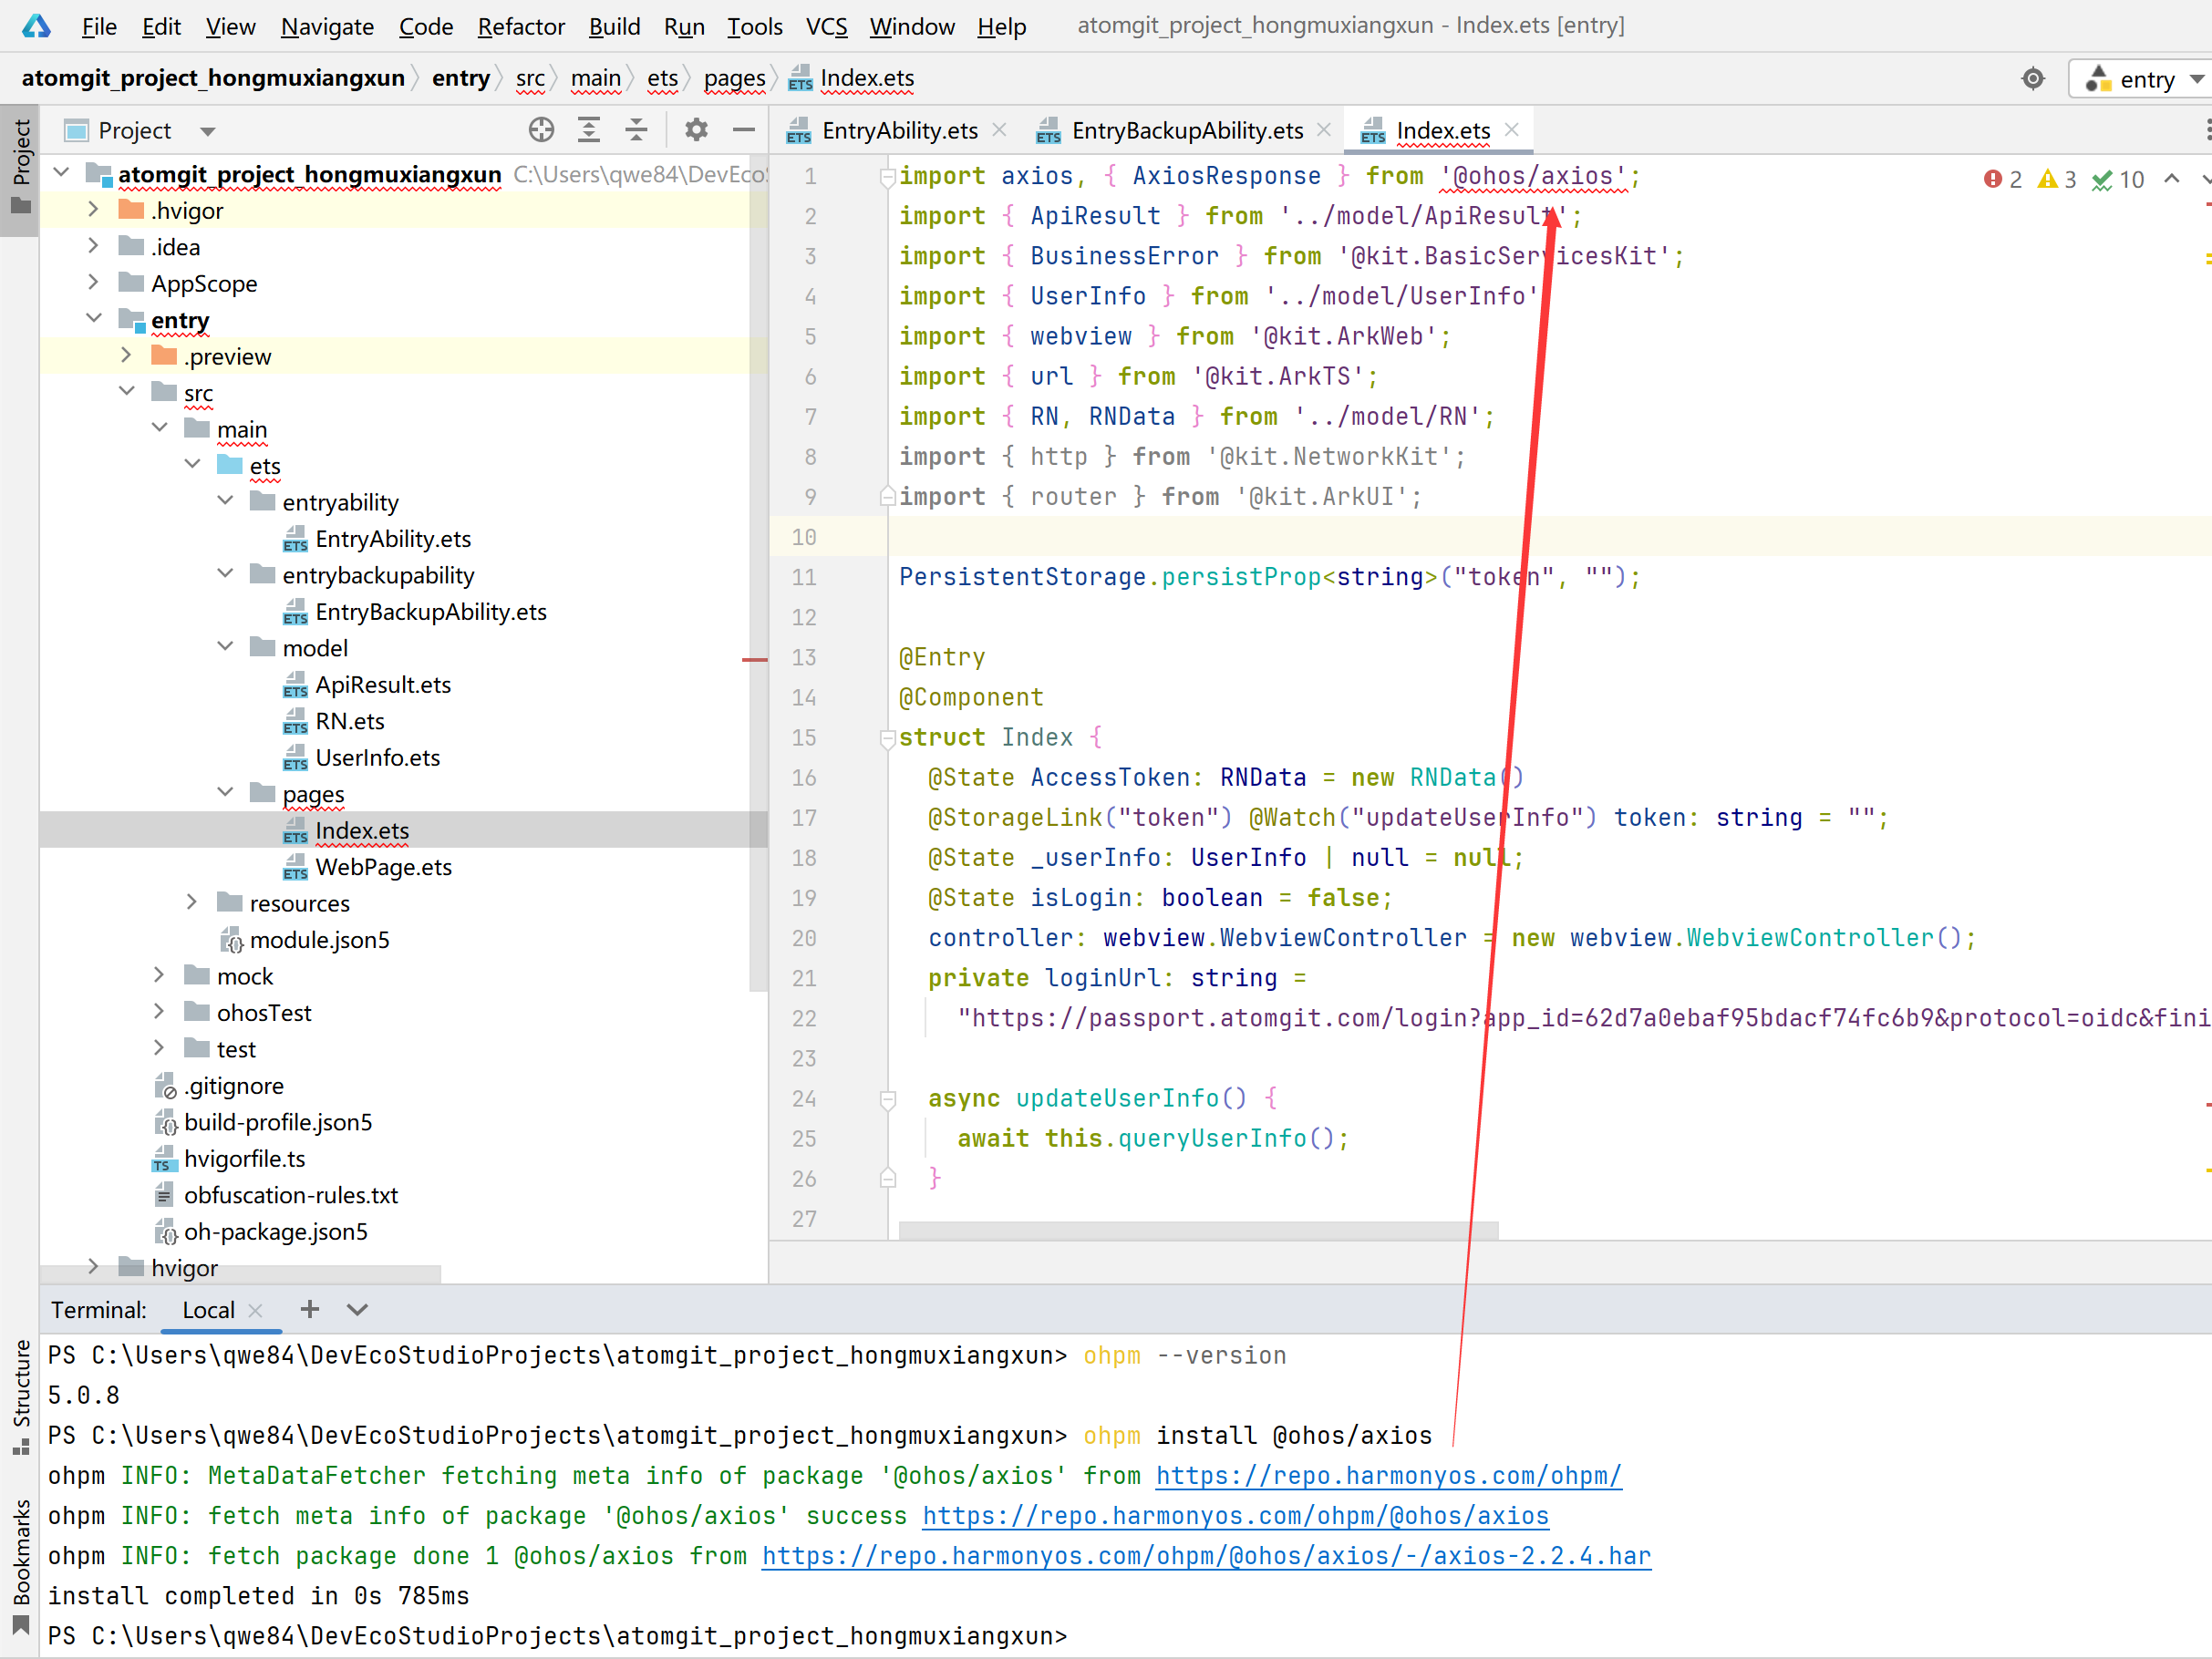The width and height of the screenshot is (2212, 1659).
Task: Expand the resources folder
Action: (192, 902)
